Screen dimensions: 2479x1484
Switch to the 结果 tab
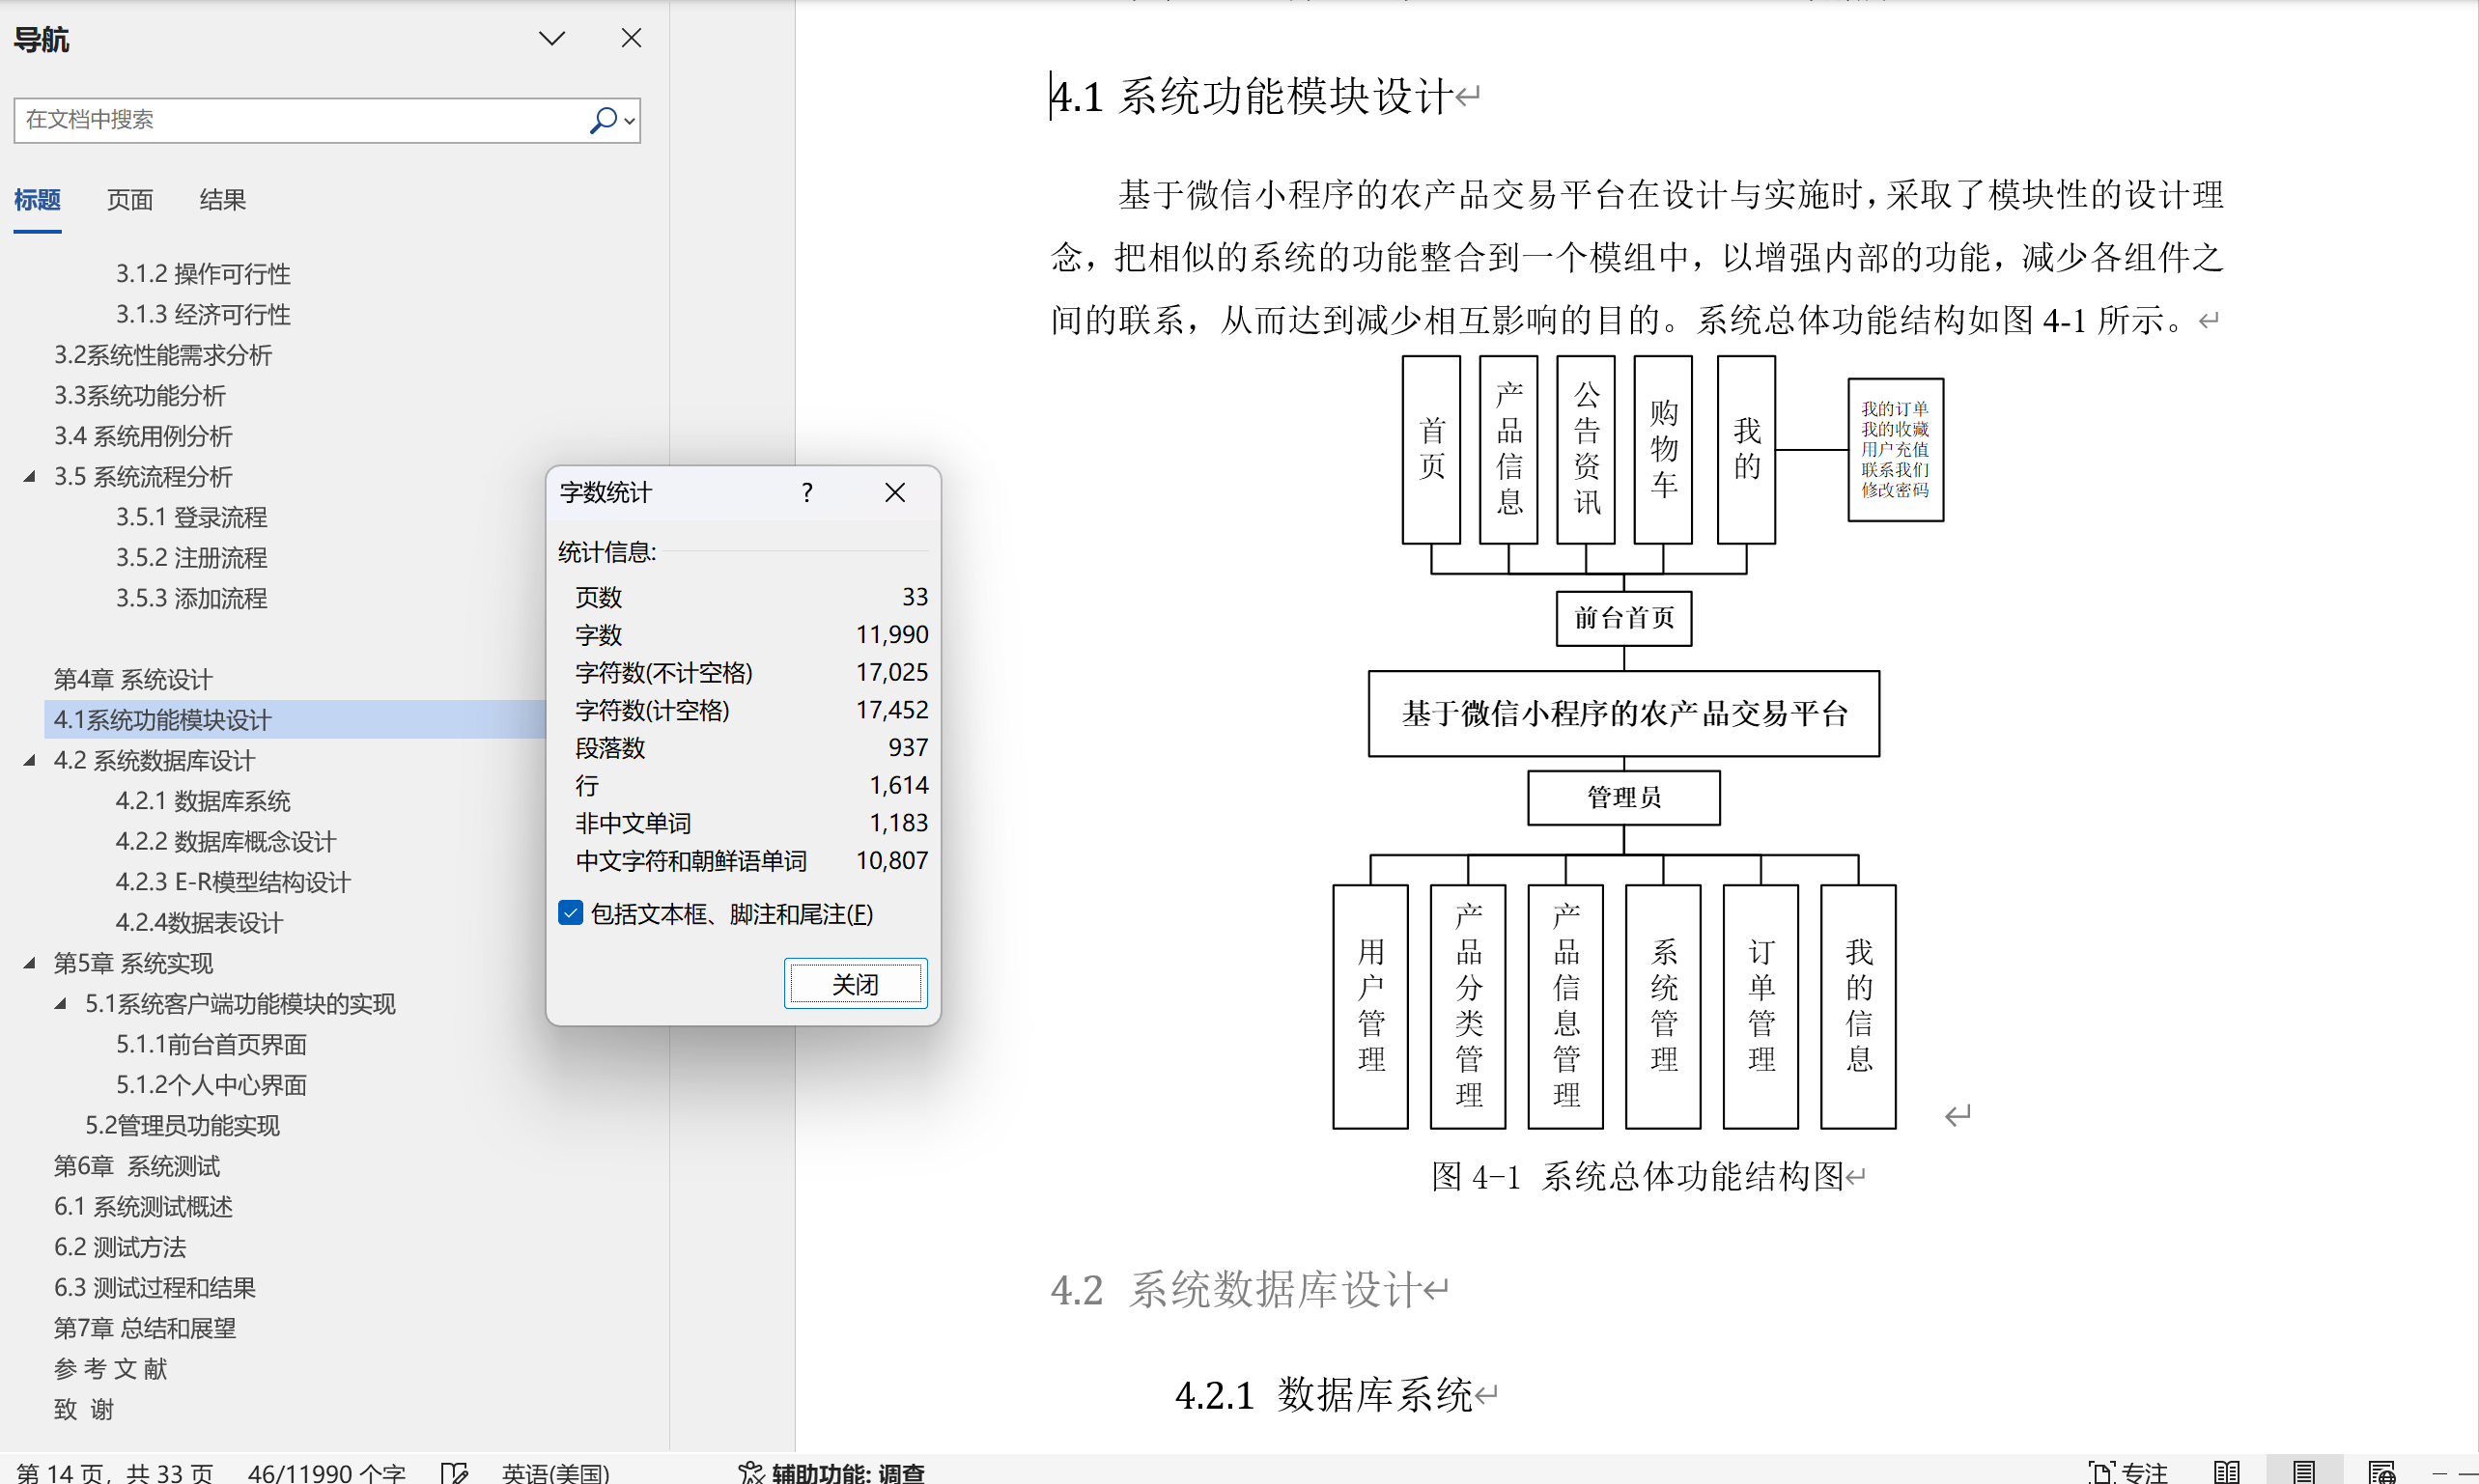pos(222,199)
